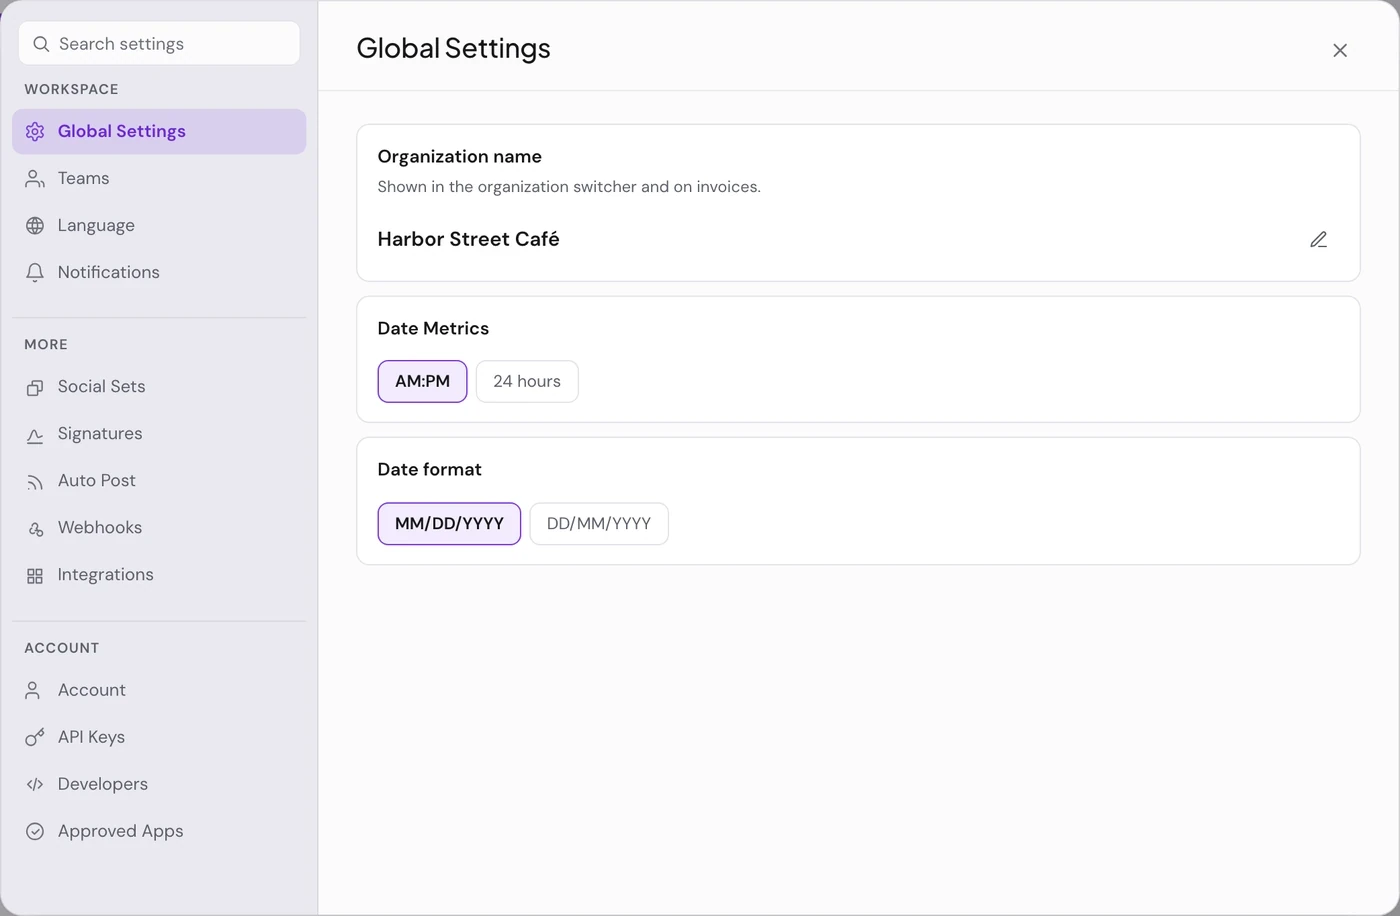Click the MORE section label
This screenshot has width=1400, height=916.
46,344
